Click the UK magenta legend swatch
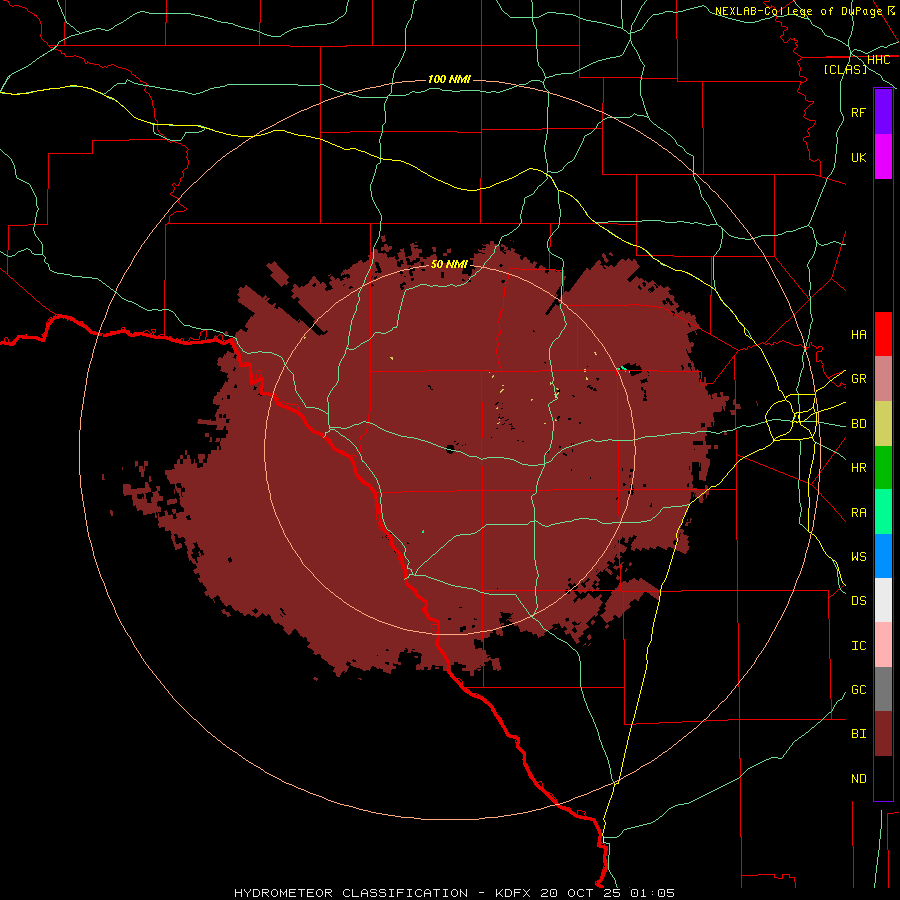900x900 pixels. coord(883,156)
